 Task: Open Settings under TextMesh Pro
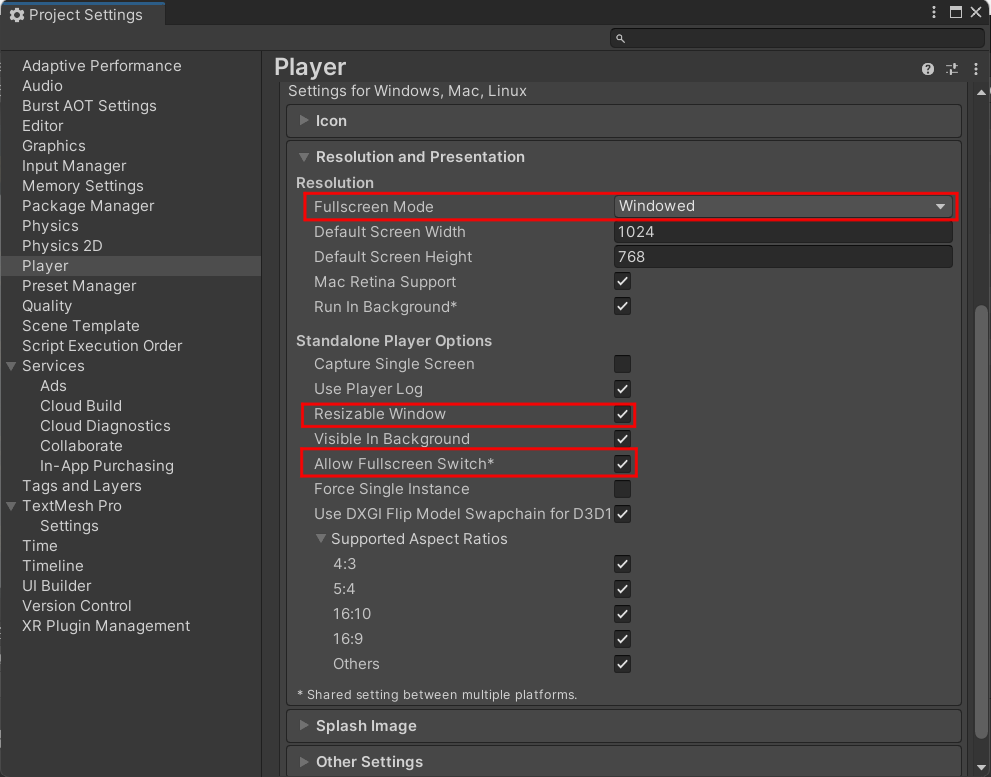coord(69,526)
